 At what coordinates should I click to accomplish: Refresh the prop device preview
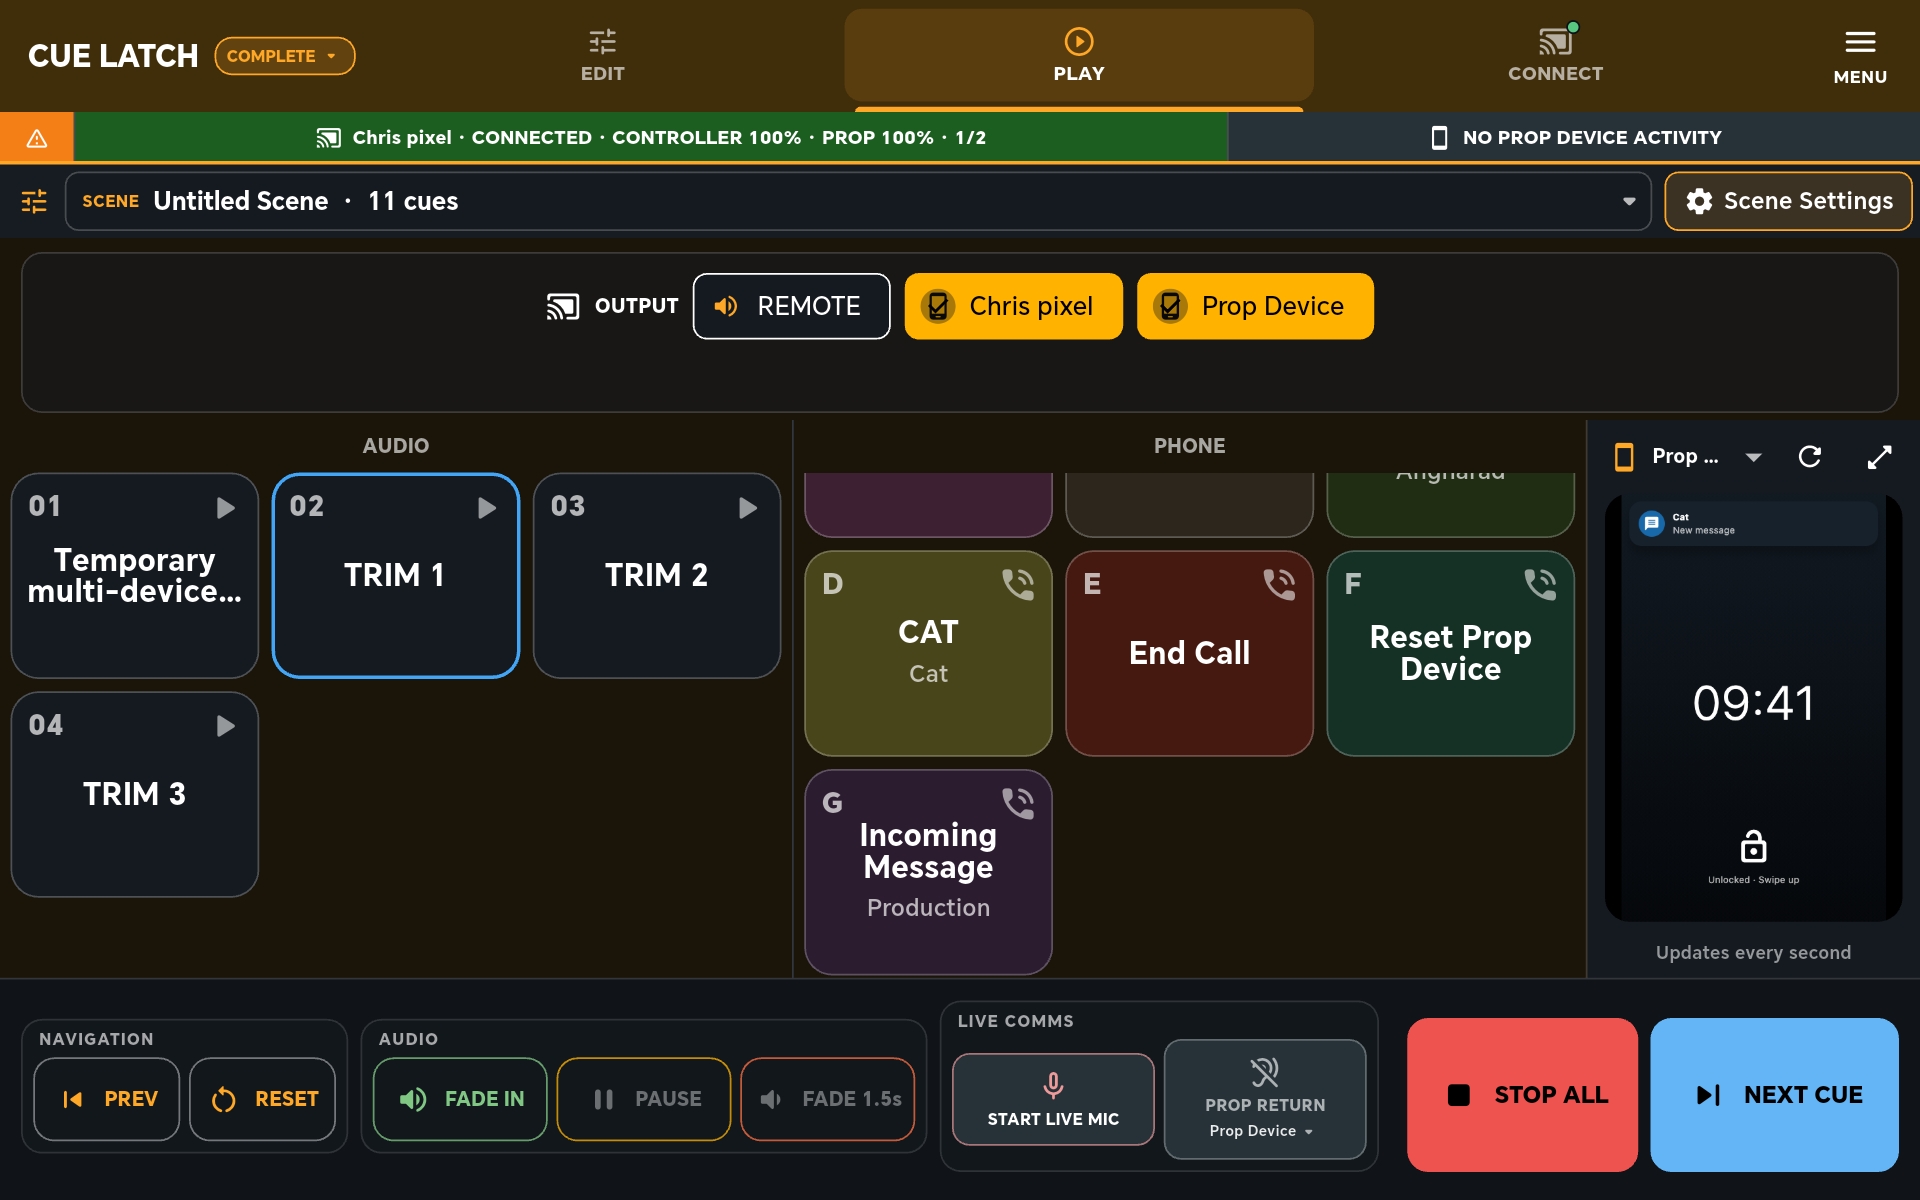[1809, 457]
